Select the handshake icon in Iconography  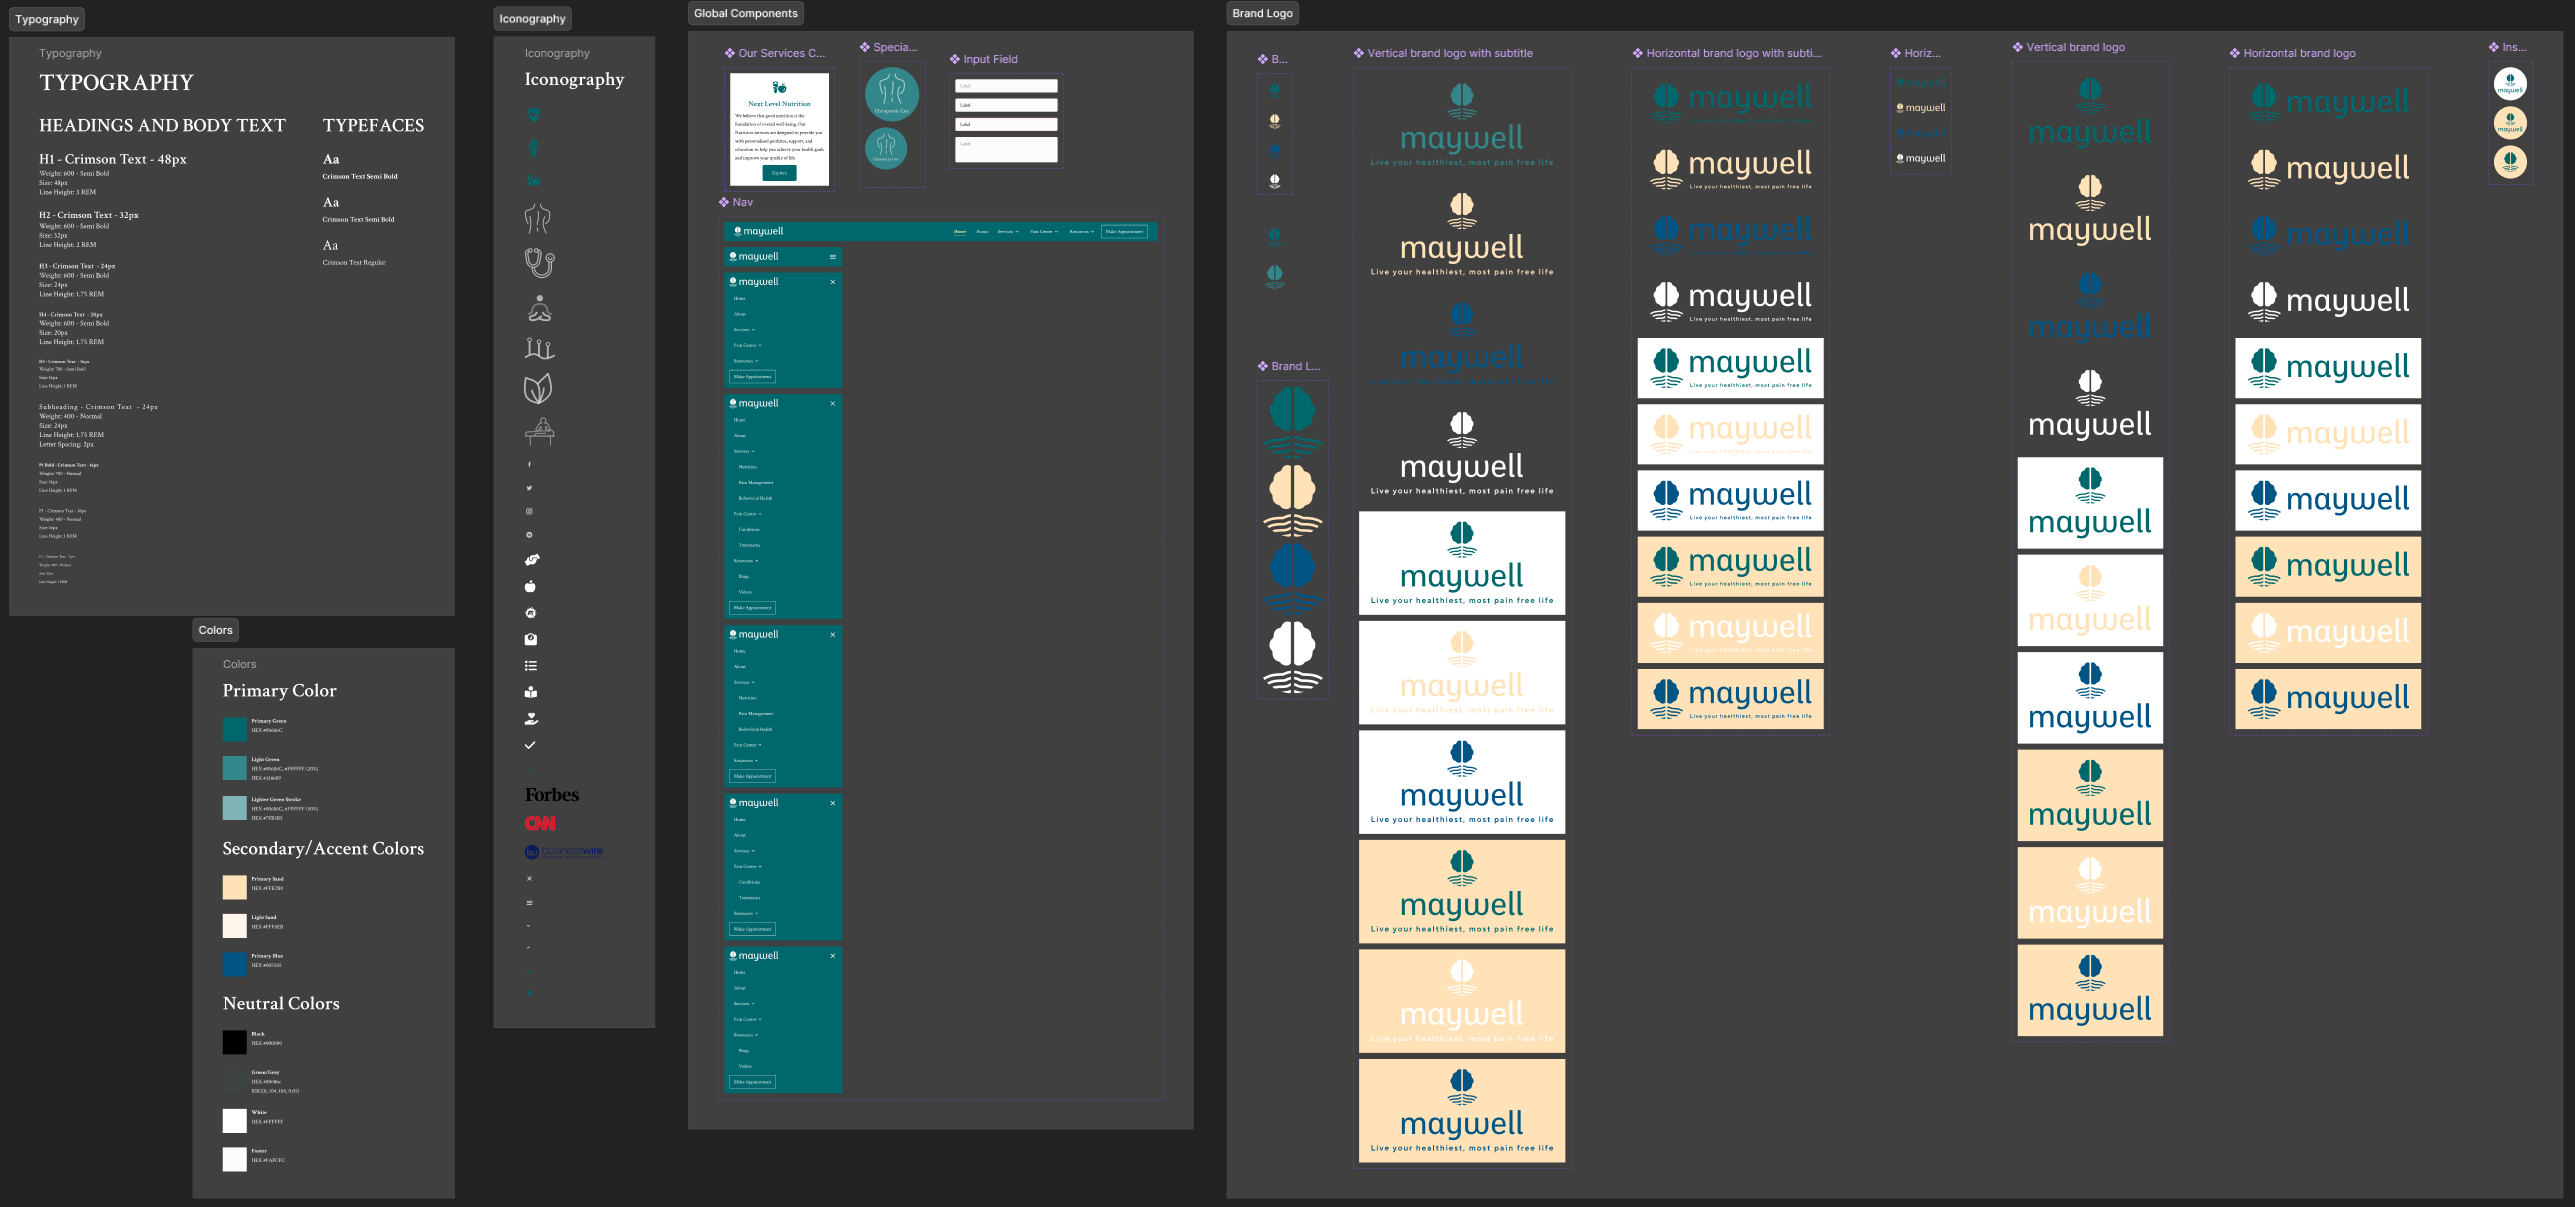(x=531, y=560)
